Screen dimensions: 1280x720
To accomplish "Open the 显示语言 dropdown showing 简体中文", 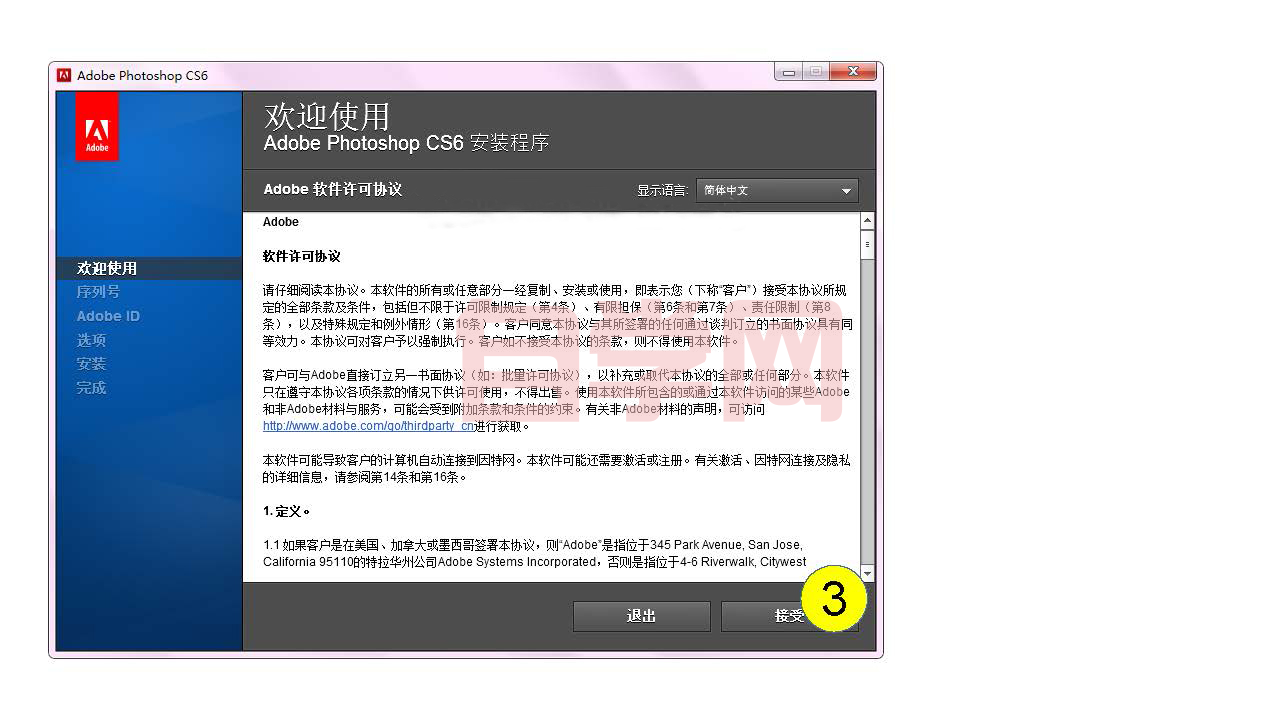I will 777,190.
